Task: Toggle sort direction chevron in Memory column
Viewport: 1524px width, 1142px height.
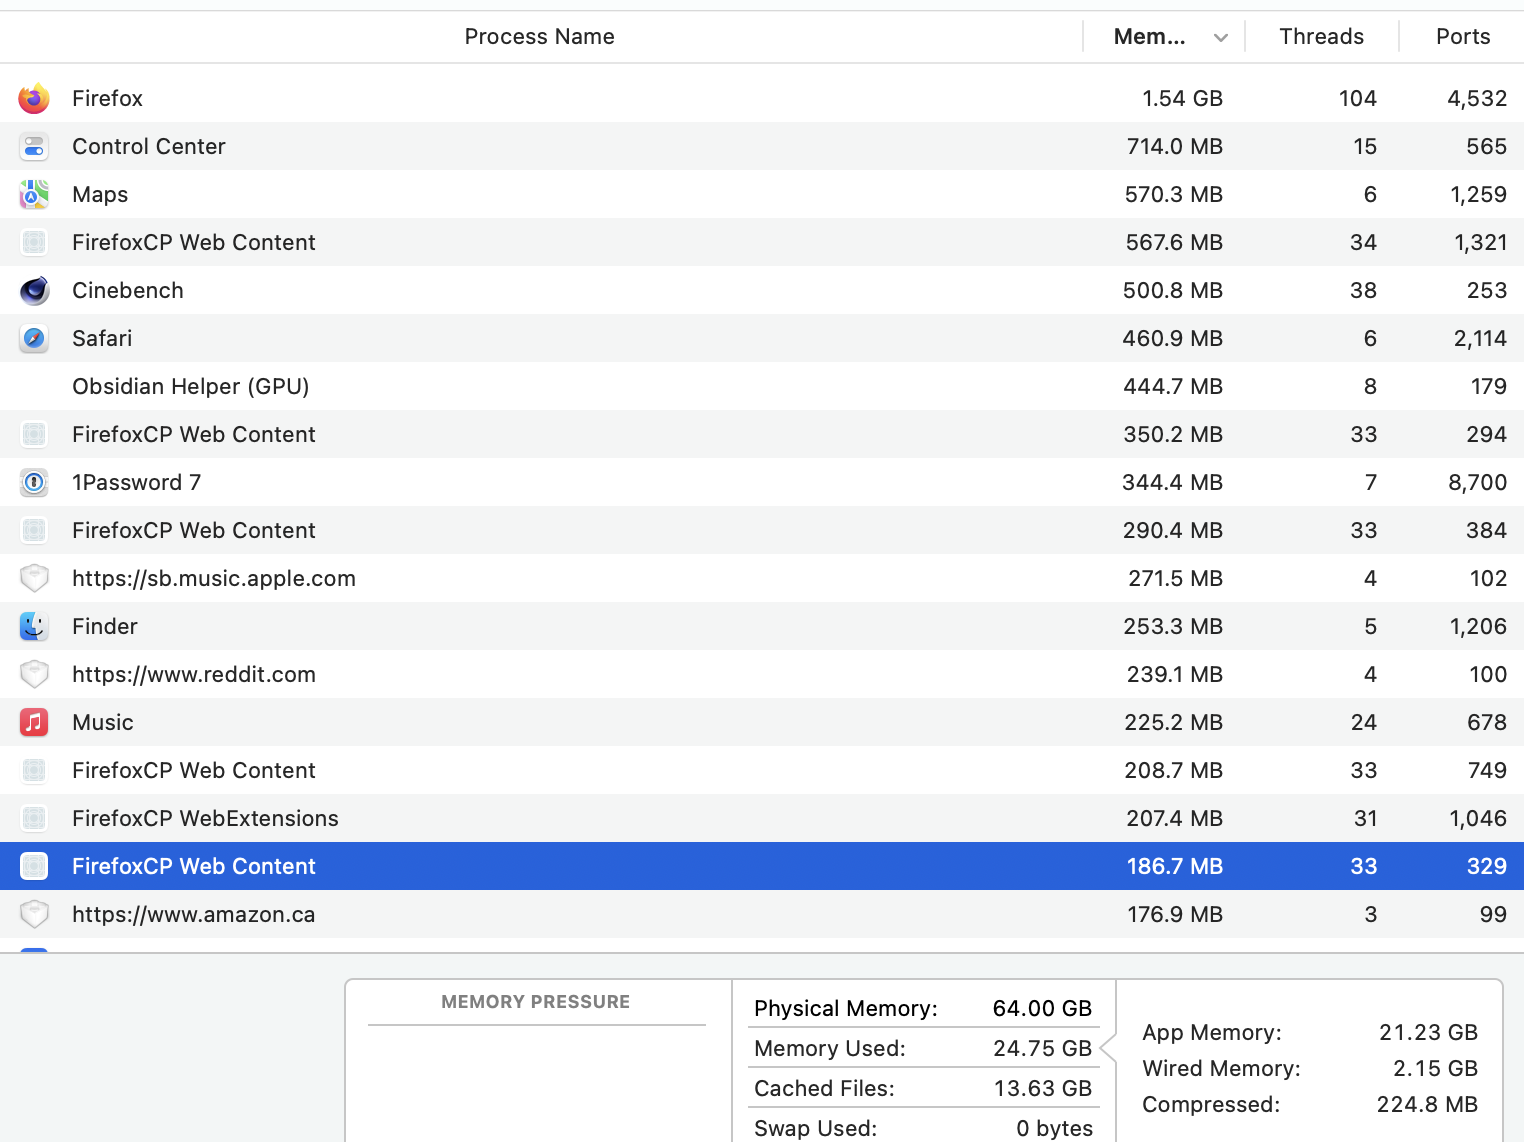Action: click(1221, 38)
